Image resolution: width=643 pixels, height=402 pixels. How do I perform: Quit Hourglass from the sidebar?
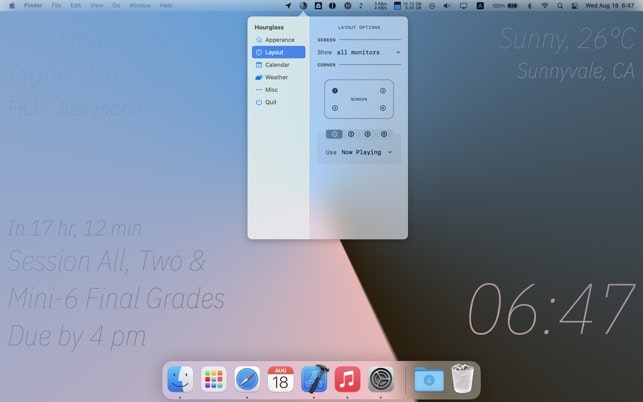pyautogui.click(x=278, y=102)
